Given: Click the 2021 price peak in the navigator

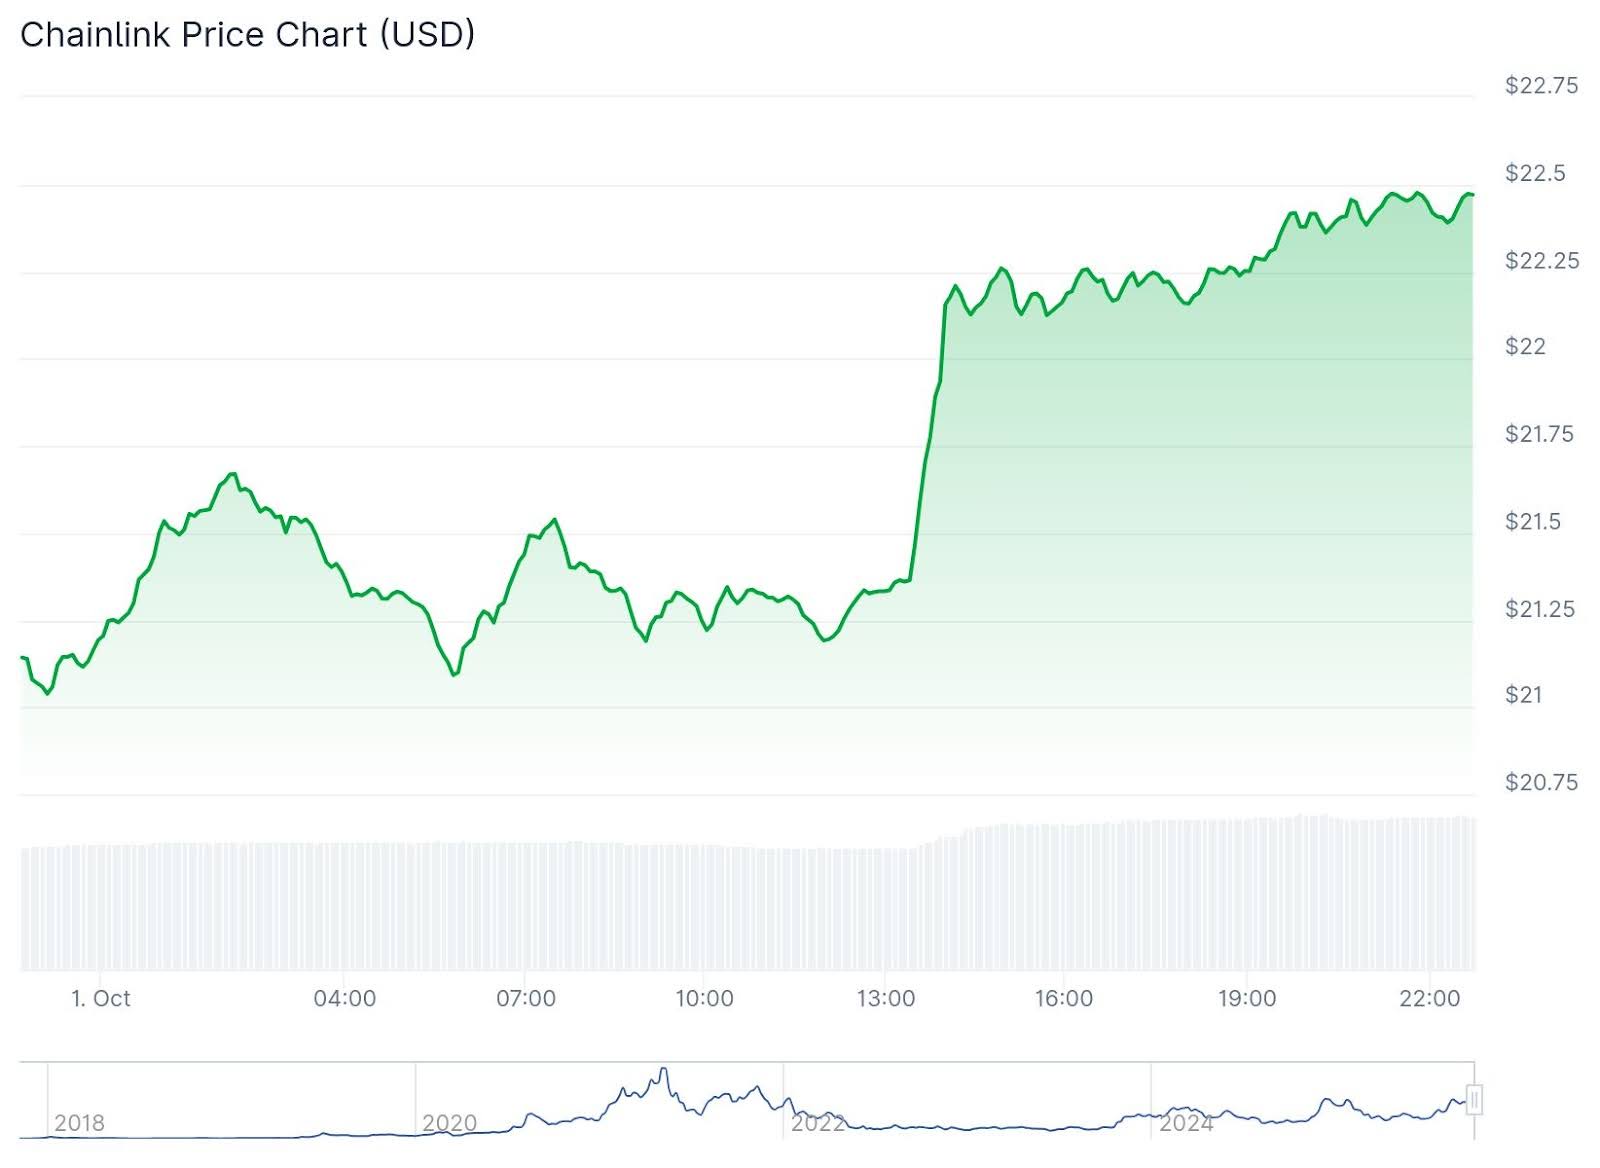Looking at the screenshot, I should pyautogui.click(x=663, y=1072).
